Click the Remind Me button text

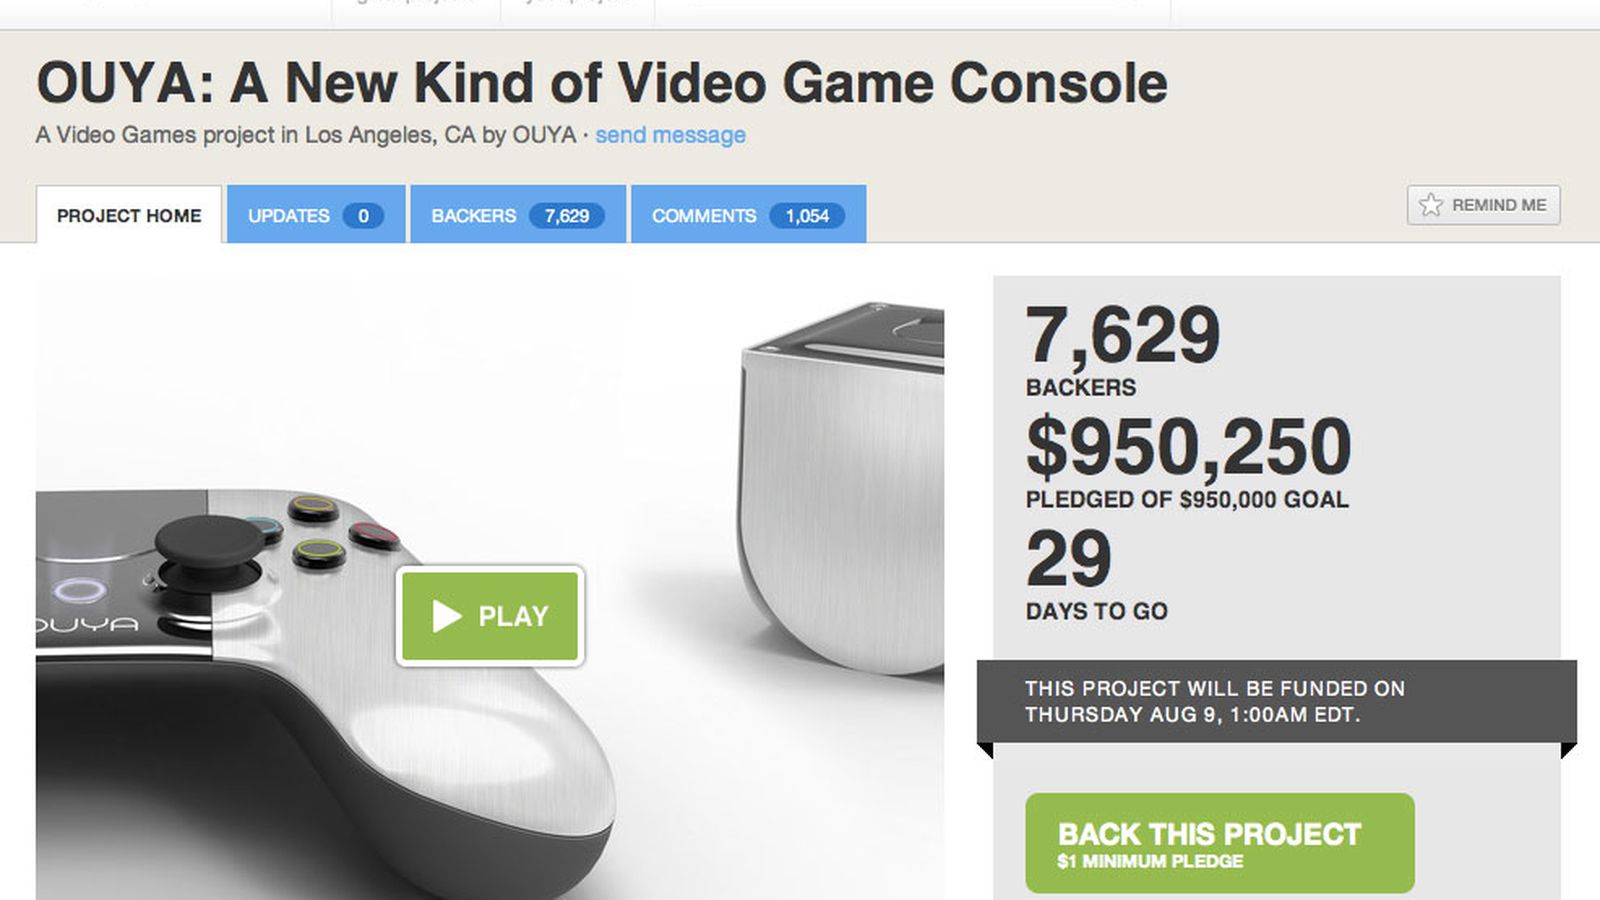coord(1499,205)
